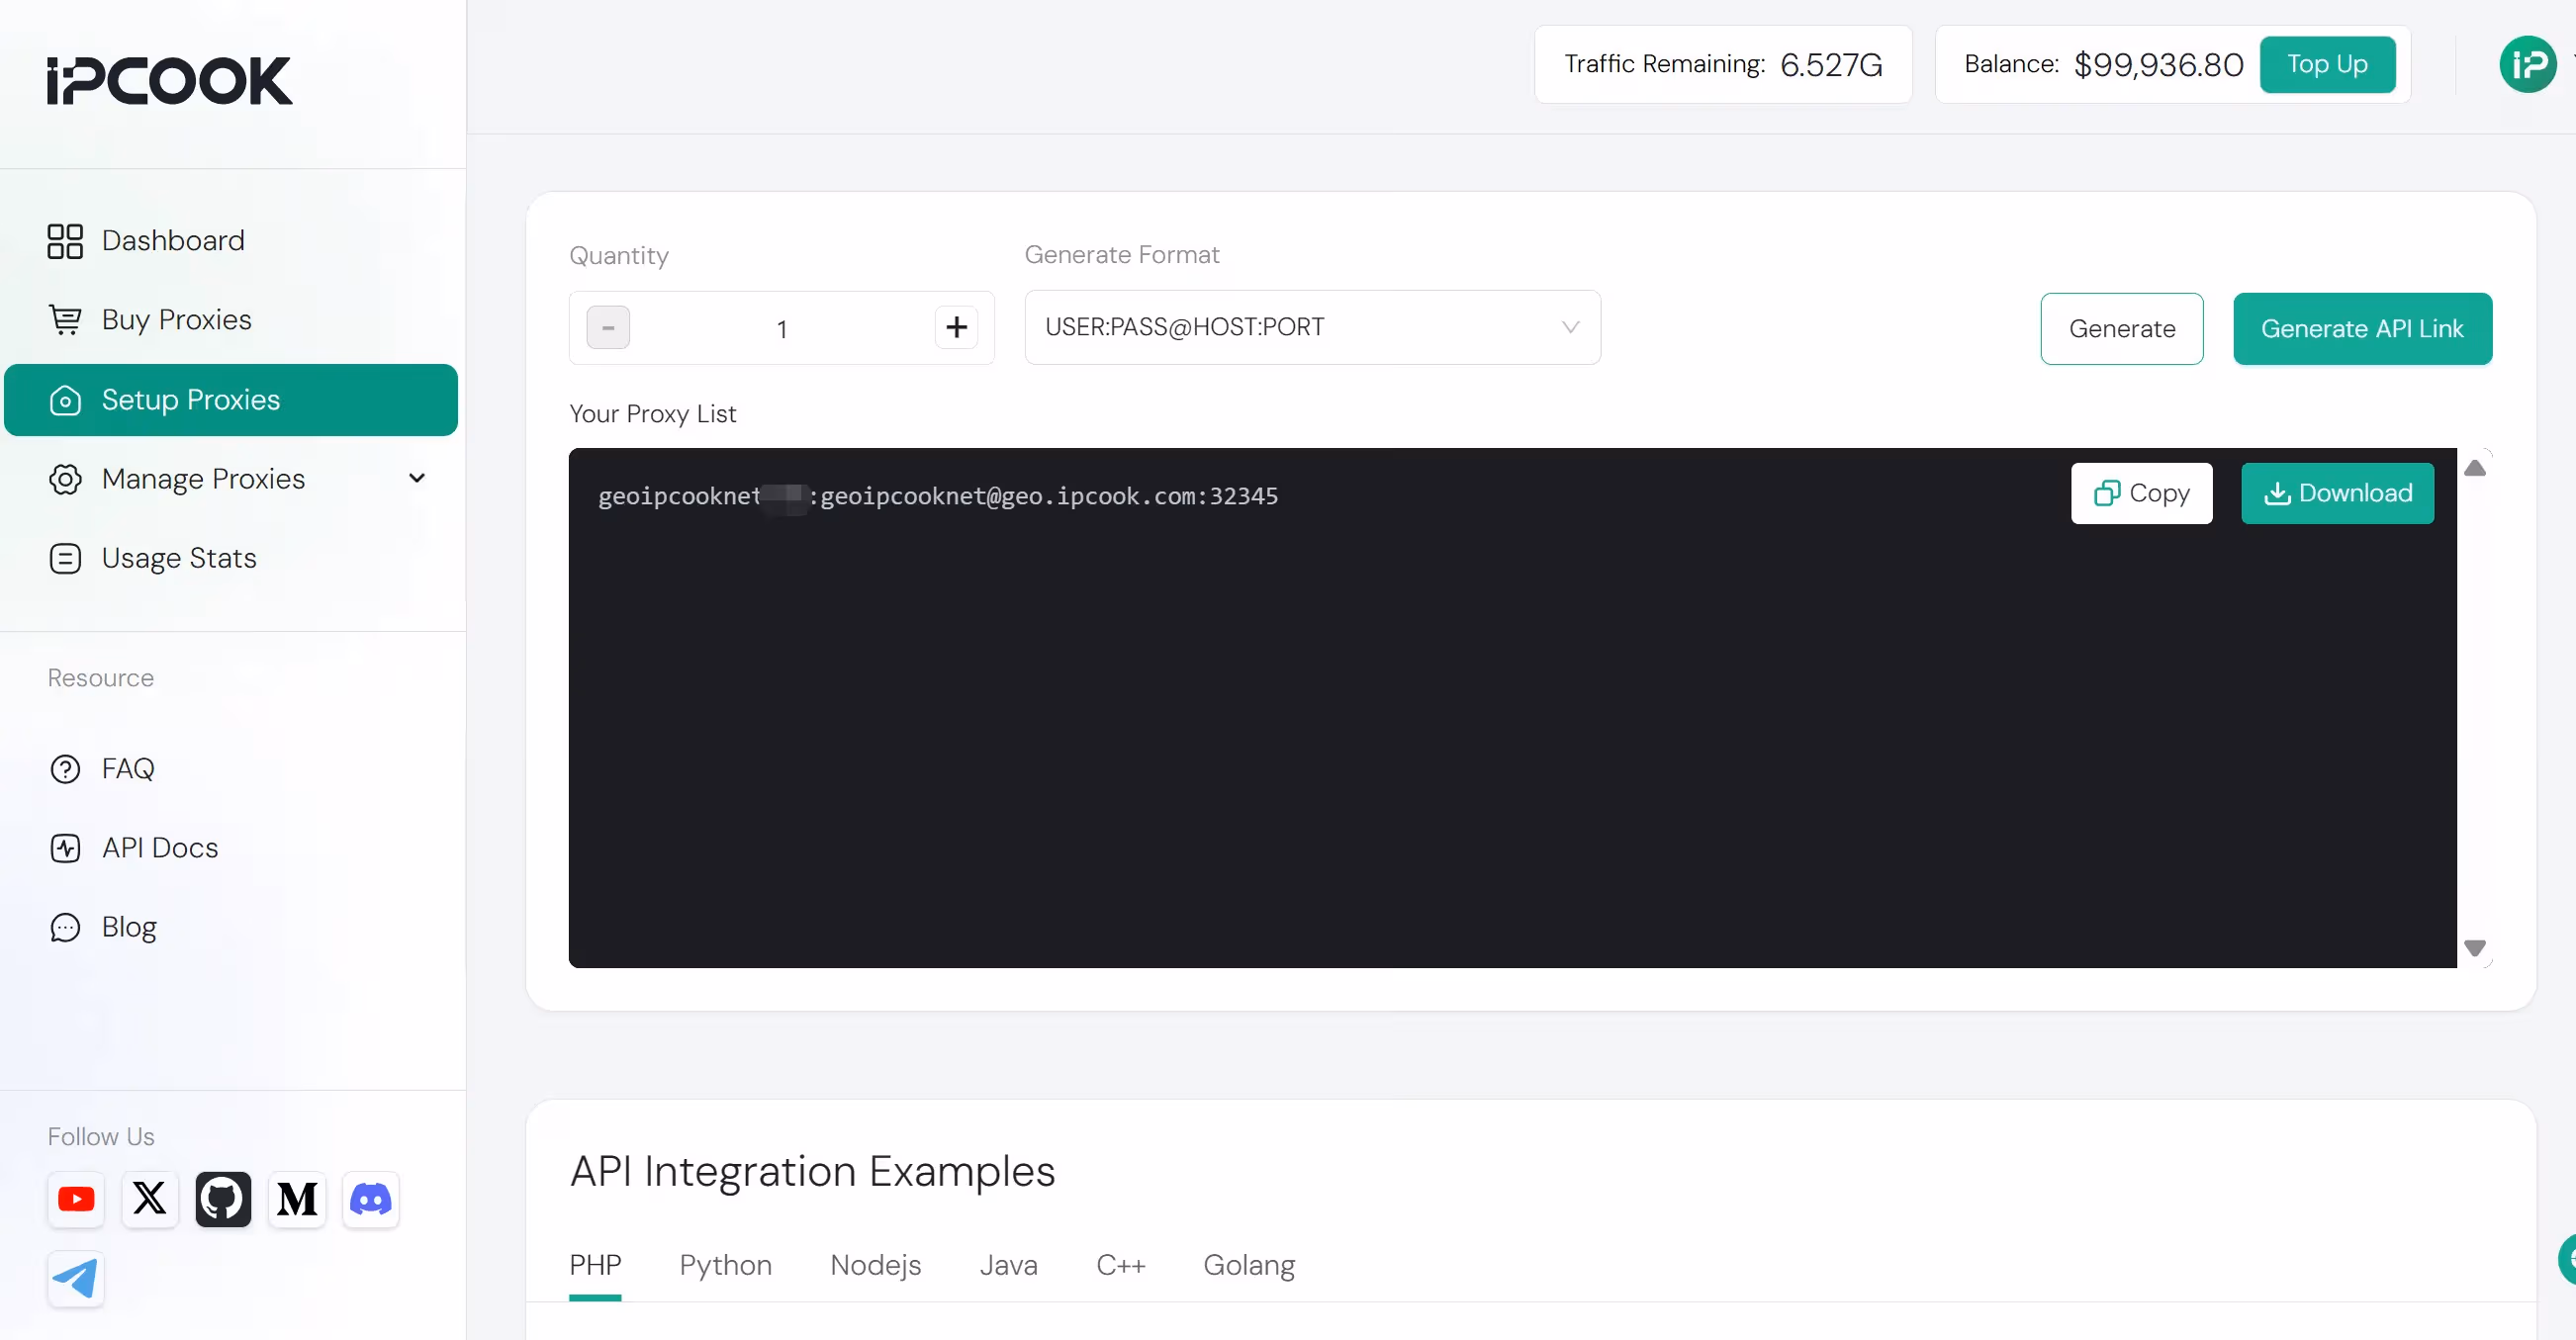Click the Top Up button
The height and width of the screenshot is (1340, 2576).
pyautogui.click(x=2328, y=64)
